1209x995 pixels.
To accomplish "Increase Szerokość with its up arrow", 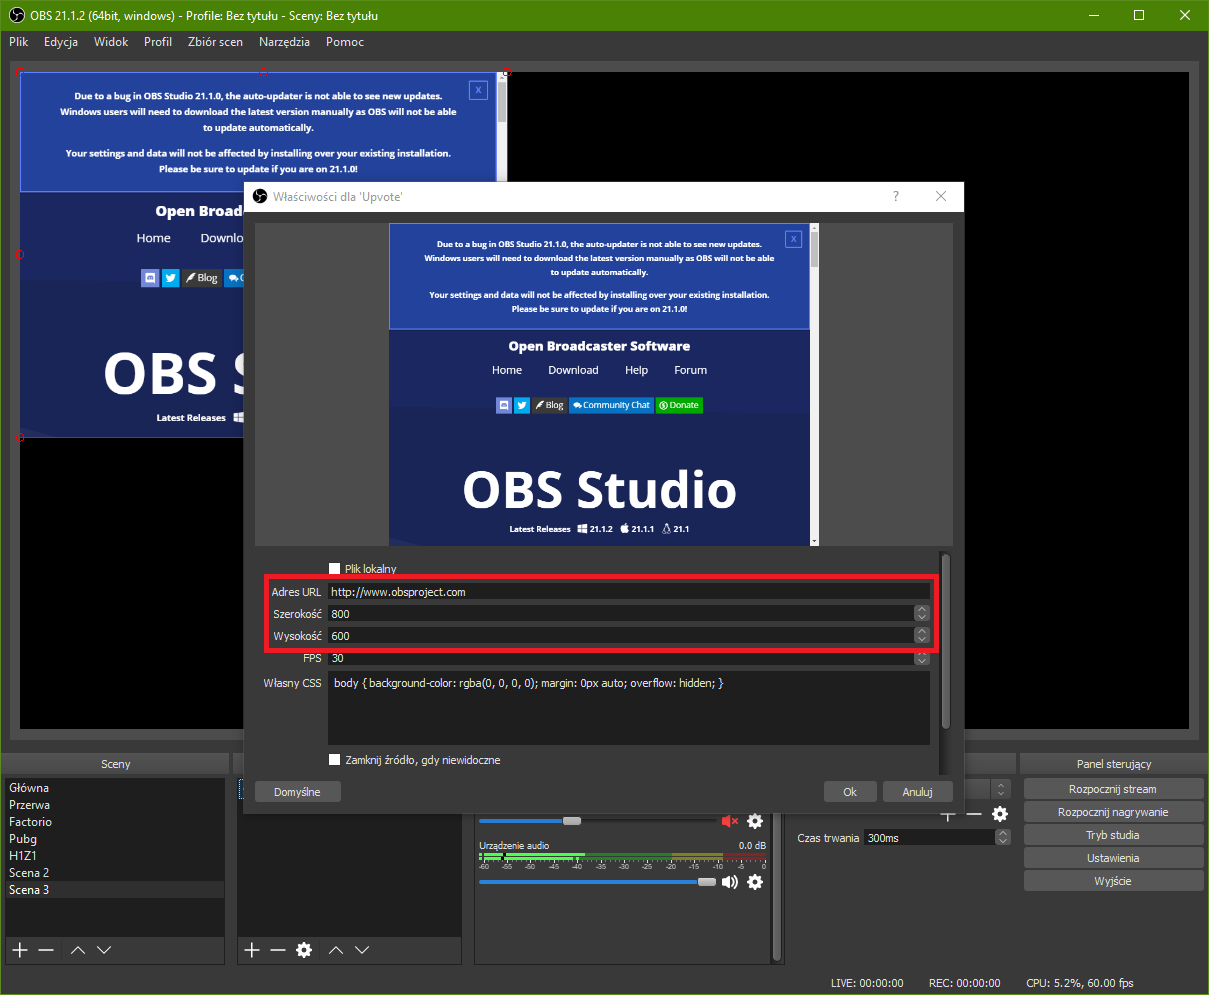I will [922, 609].
